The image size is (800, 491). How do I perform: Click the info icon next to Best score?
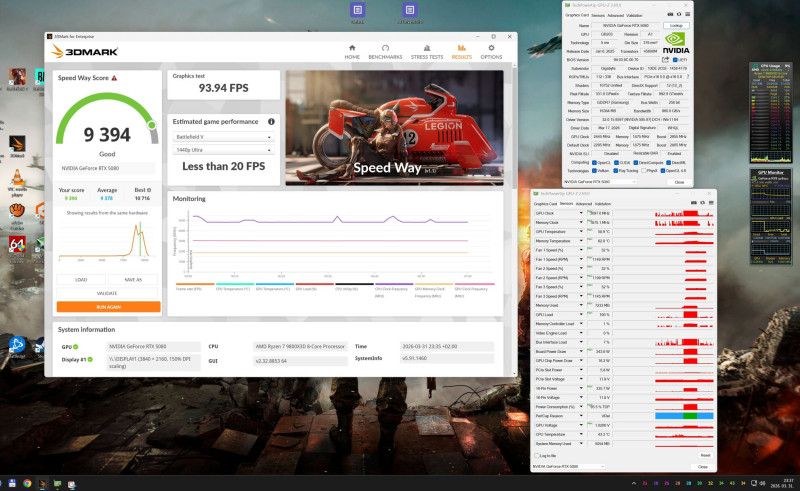149,190
